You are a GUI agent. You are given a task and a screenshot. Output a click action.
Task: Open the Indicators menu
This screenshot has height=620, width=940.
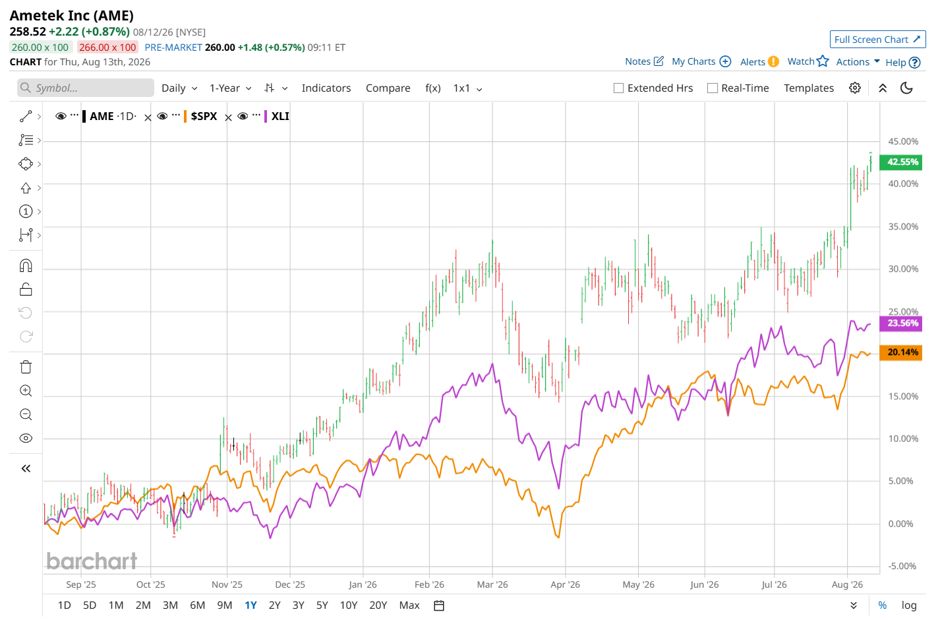(326, 88)
